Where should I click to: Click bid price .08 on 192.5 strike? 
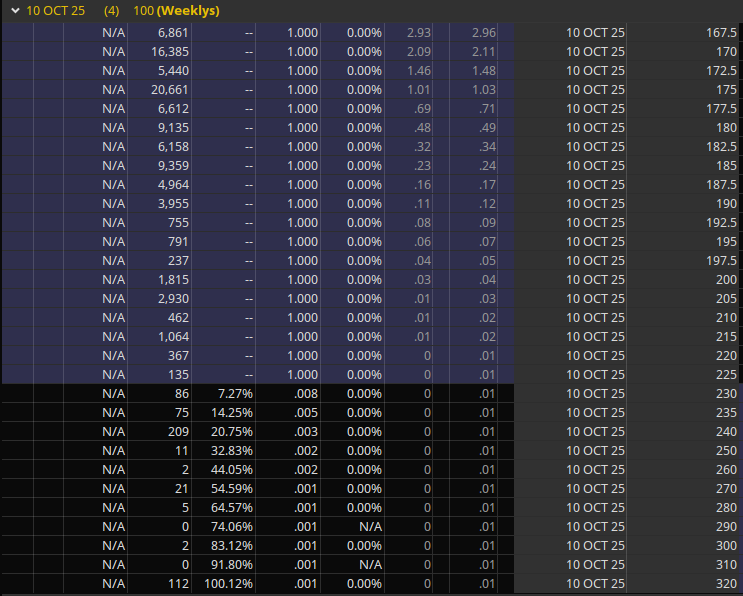(x=421, y=223)
